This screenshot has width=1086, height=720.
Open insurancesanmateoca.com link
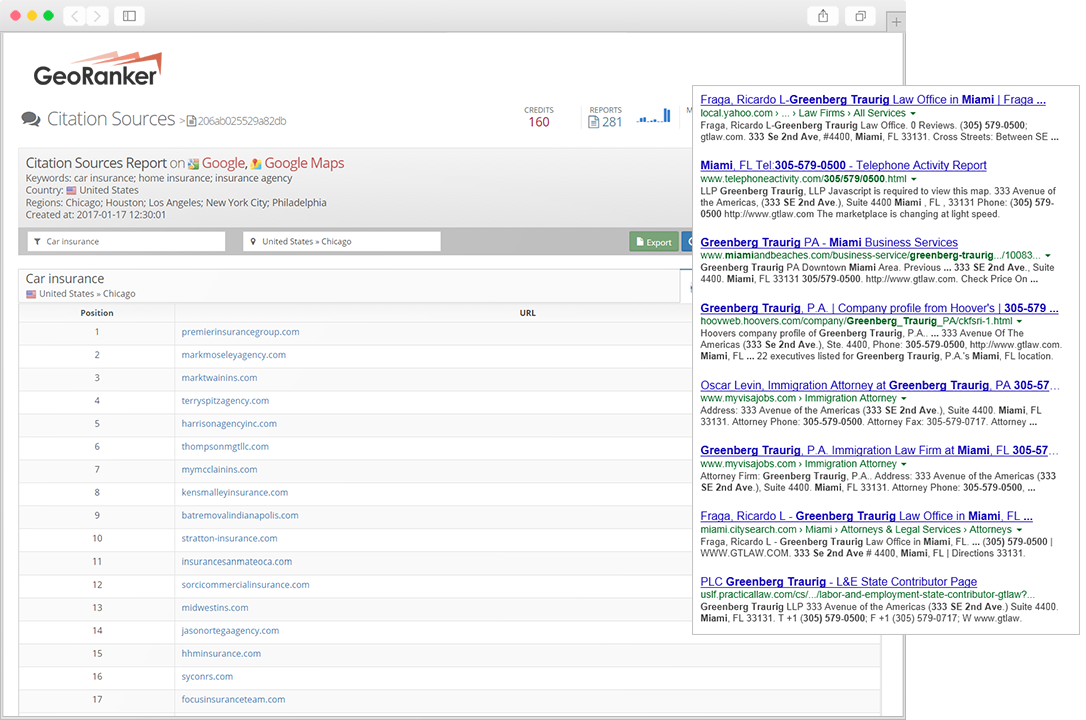pyautogui.click(x=237, y=561)
